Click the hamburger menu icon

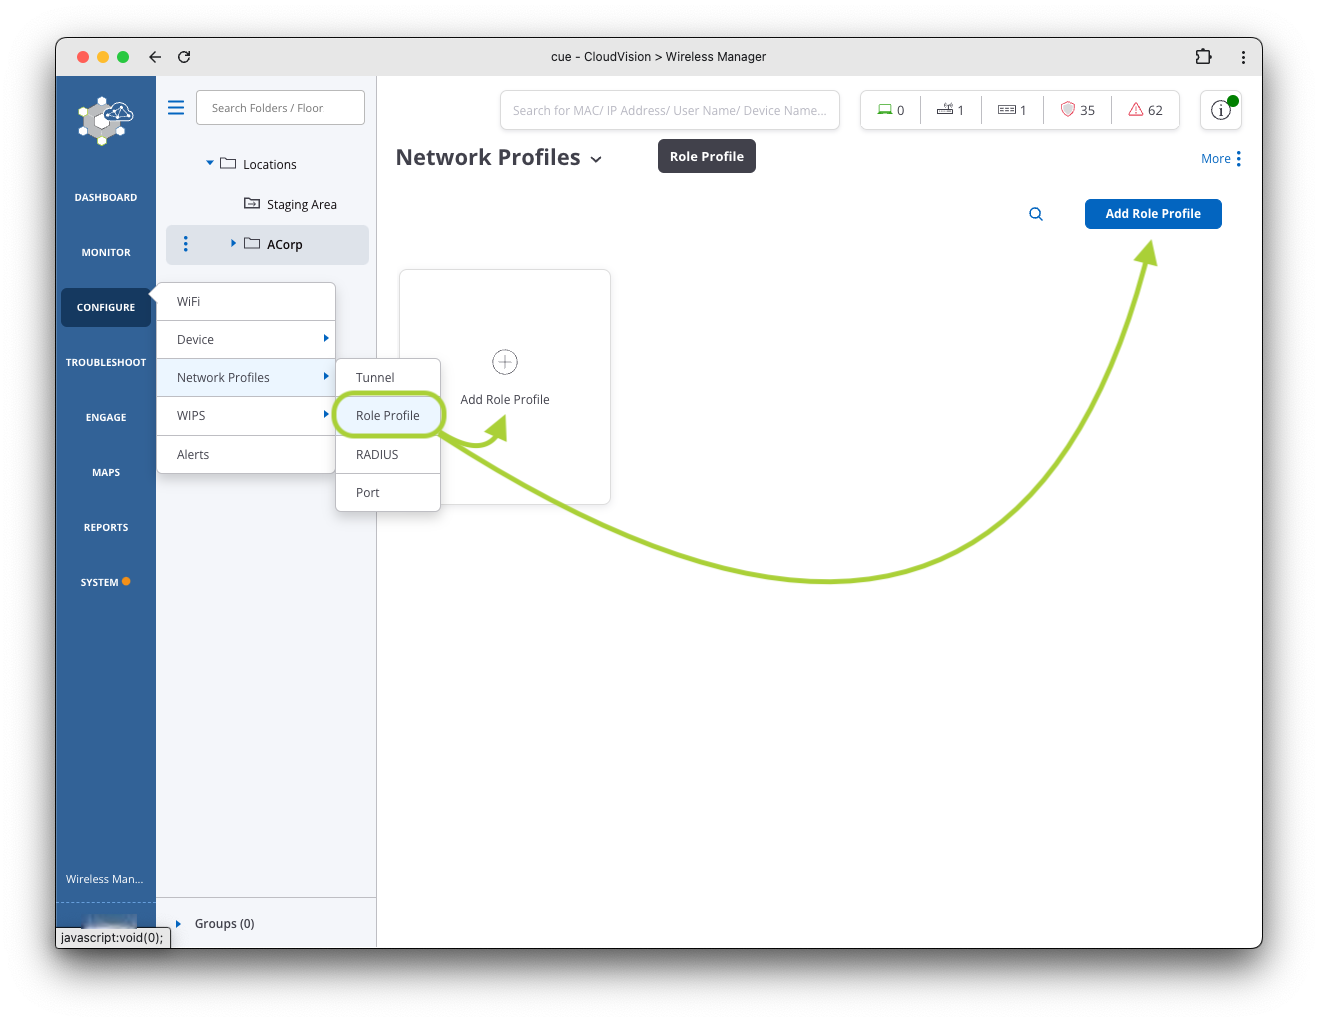(x=176, y=108)
